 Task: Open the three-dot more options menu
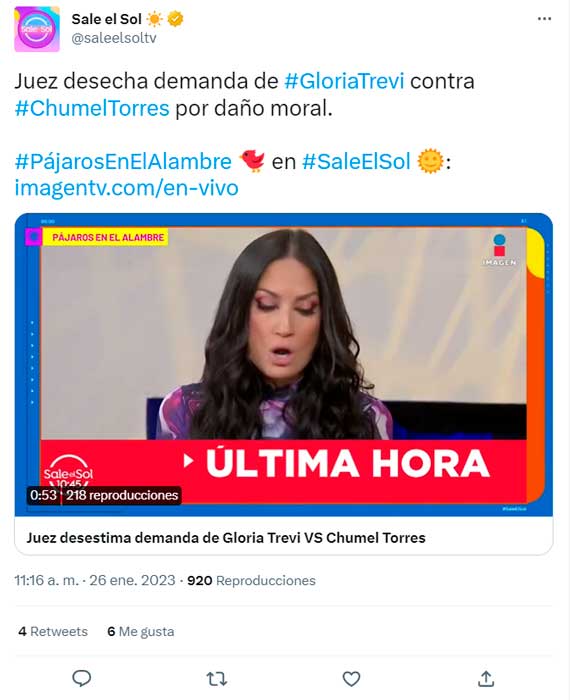click(544, 19)
